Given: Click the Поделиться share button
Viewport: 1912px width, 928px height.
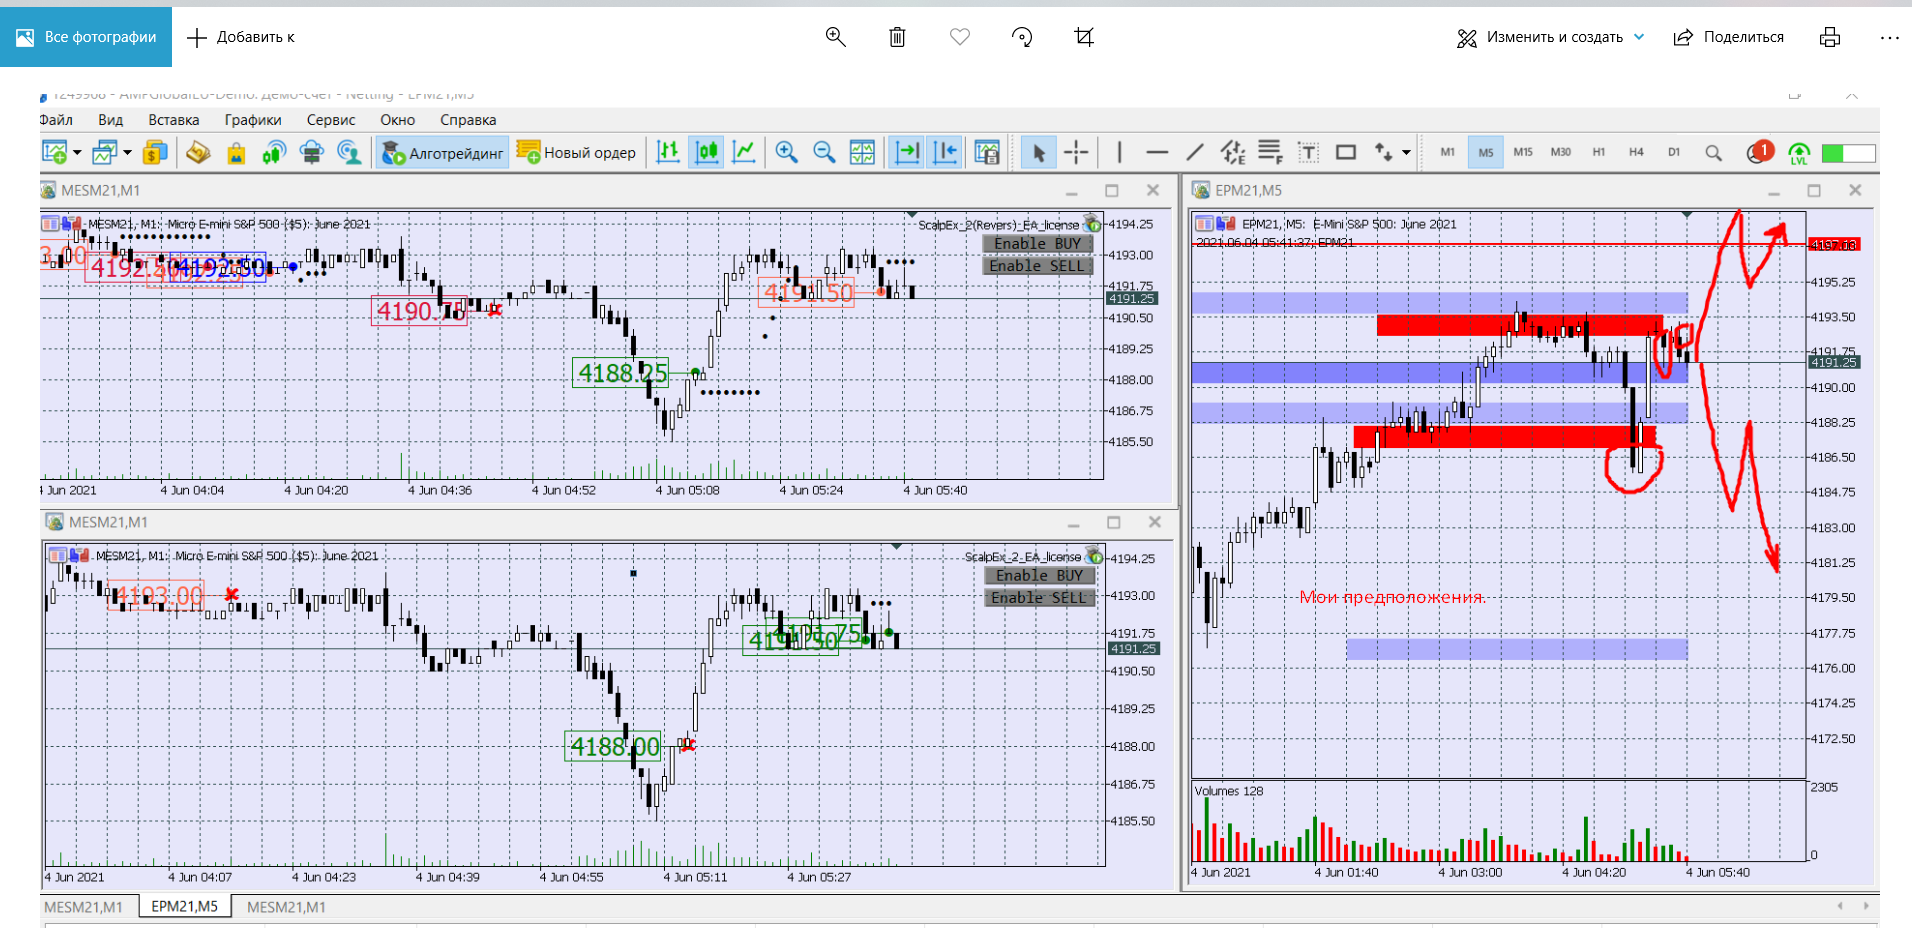Looking at the screenshot, I should [1729, 37].
